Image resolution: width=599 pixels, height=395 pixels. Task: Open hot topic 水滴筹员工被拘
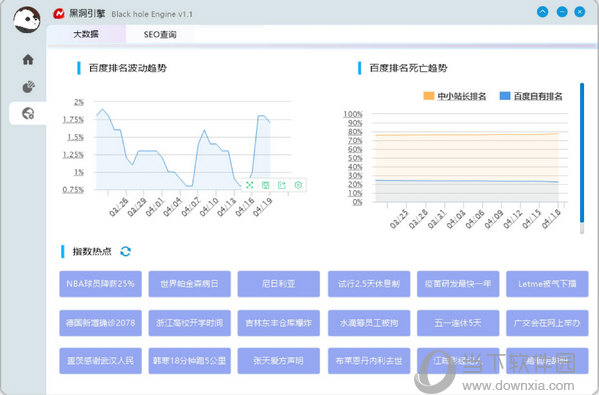(x=369, y=323)
